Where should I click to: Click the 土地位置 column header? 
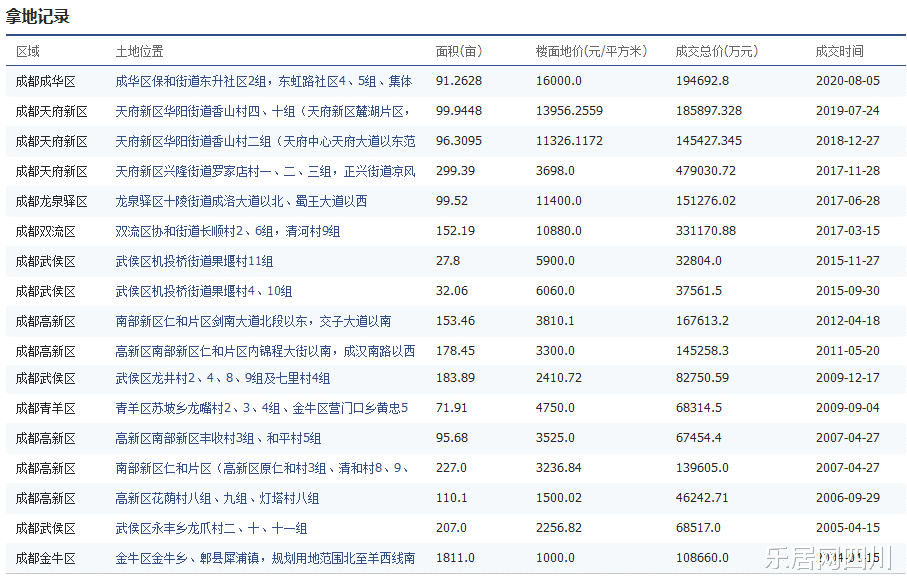pos(139,52)
